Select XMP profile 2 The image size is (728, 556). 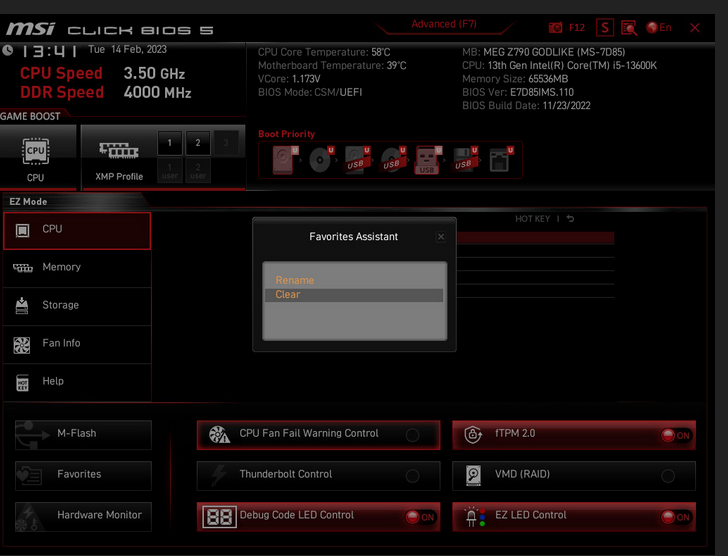[198, 143]
